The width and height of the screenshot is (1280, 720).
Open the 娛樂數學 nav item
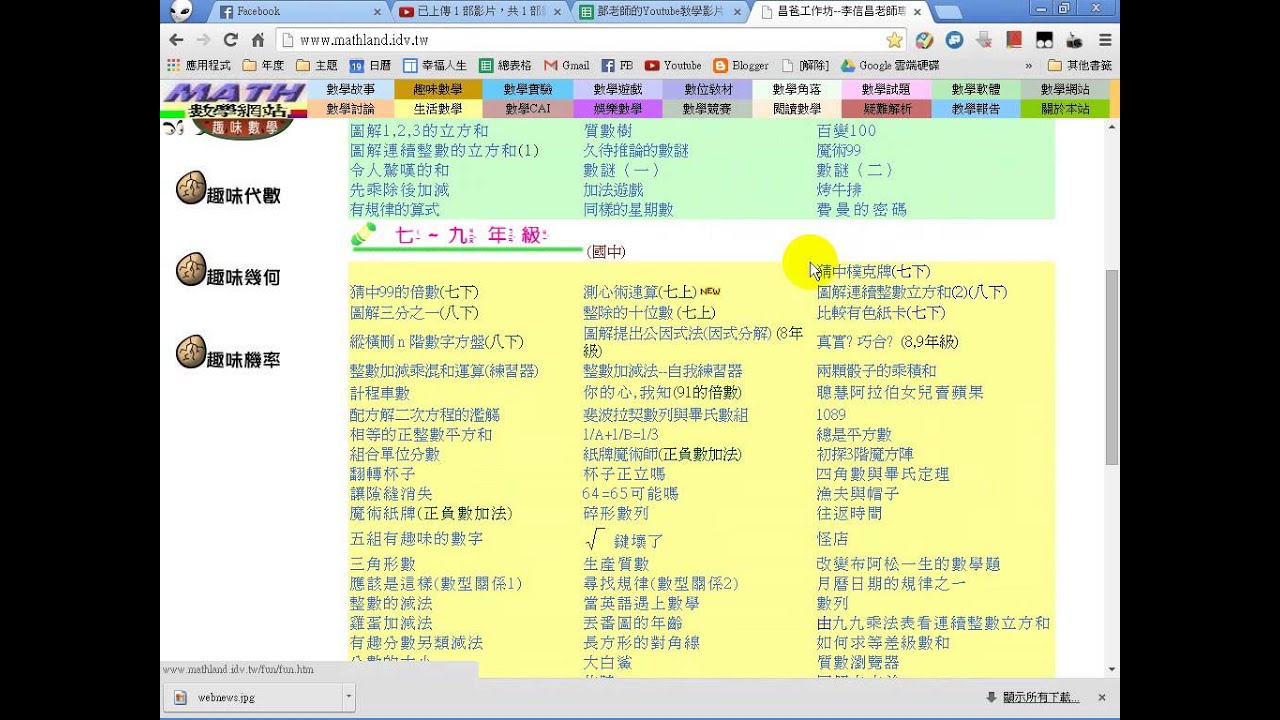tap(618, 108)
